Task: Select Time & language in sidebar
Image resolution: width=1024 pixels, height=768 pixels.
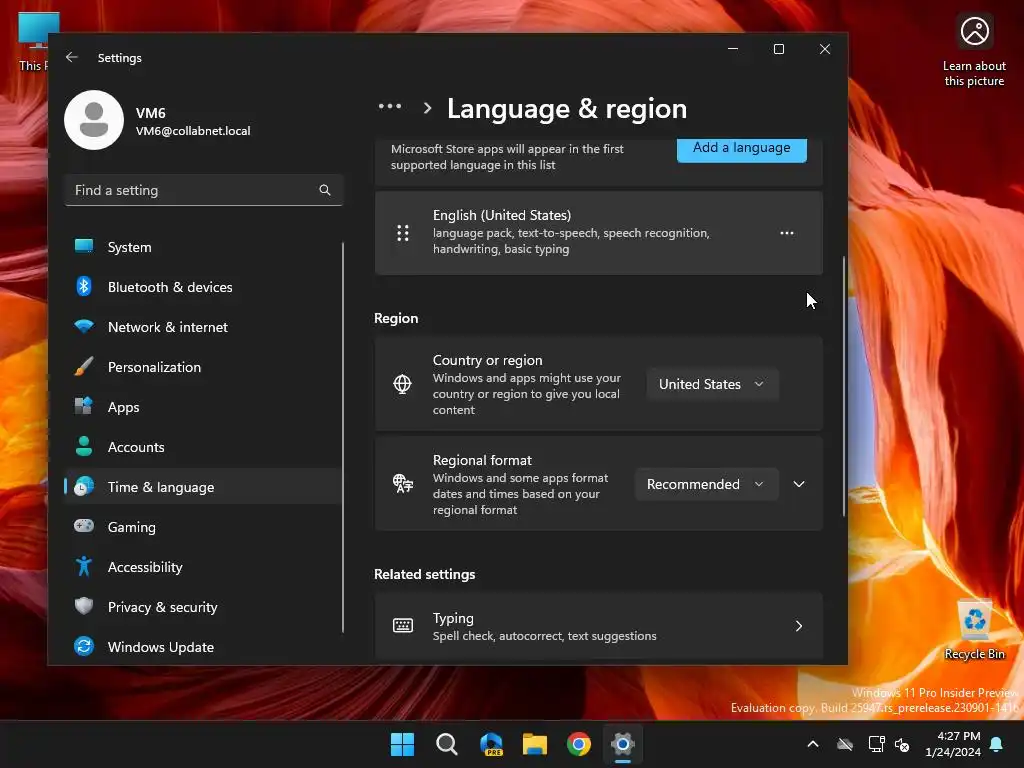Action: pos(202,487)
